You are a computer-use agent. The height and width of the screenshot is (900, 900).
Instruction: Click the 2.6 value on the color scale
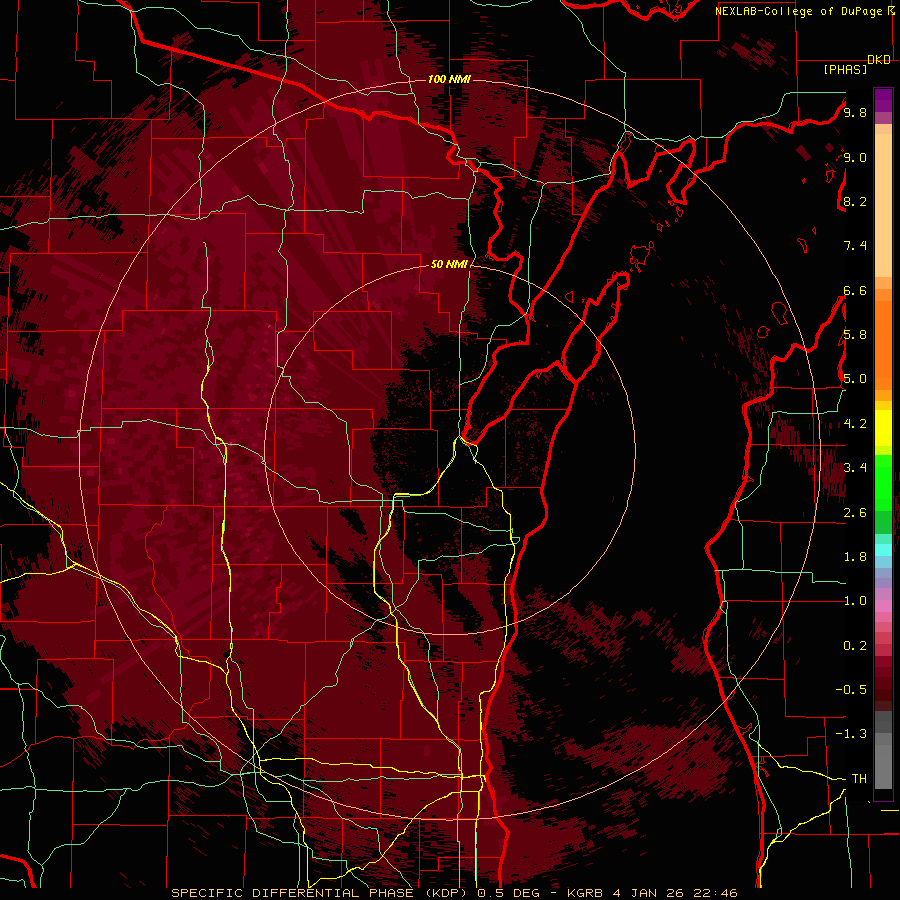[855, 513]
